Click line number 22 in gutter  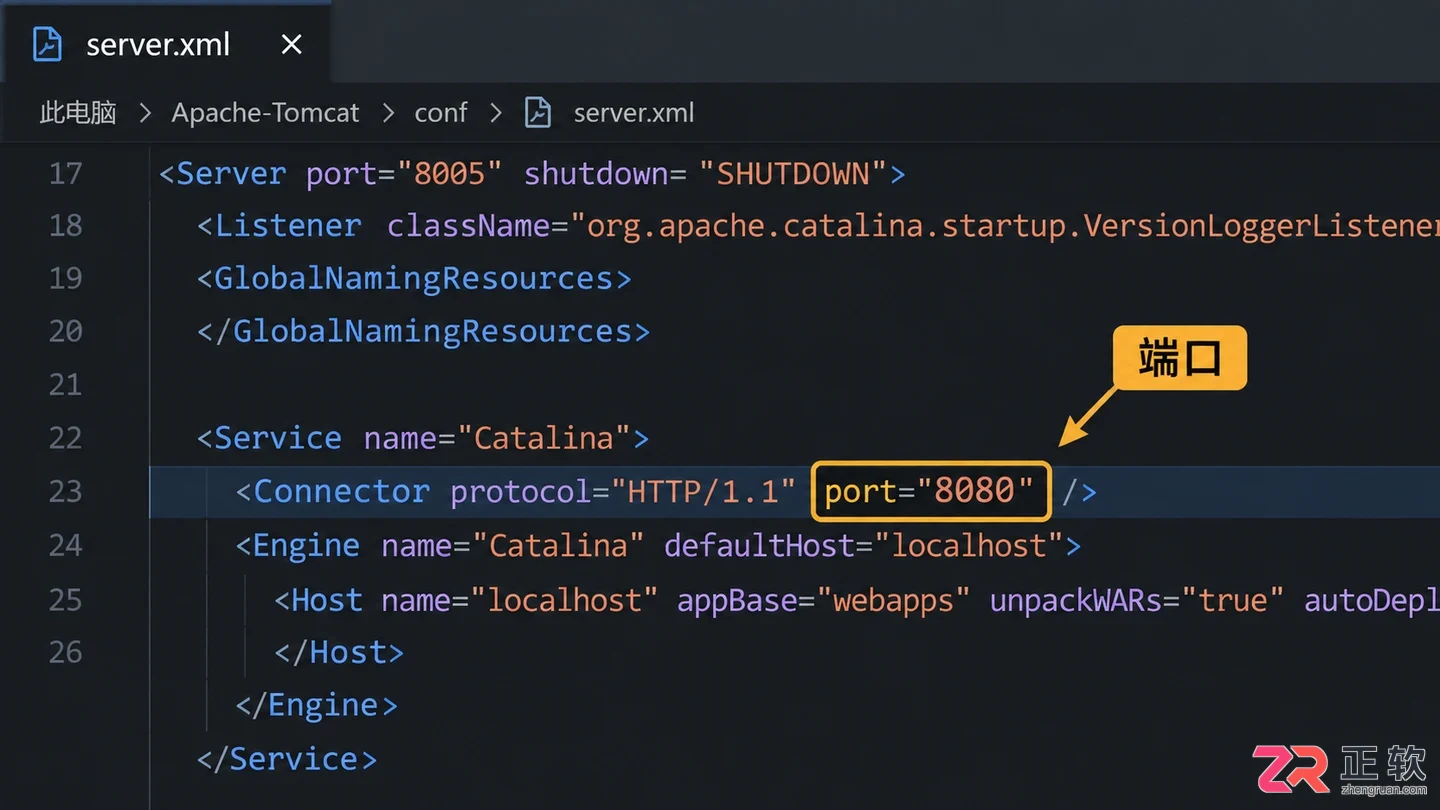[x=65, y=438]
